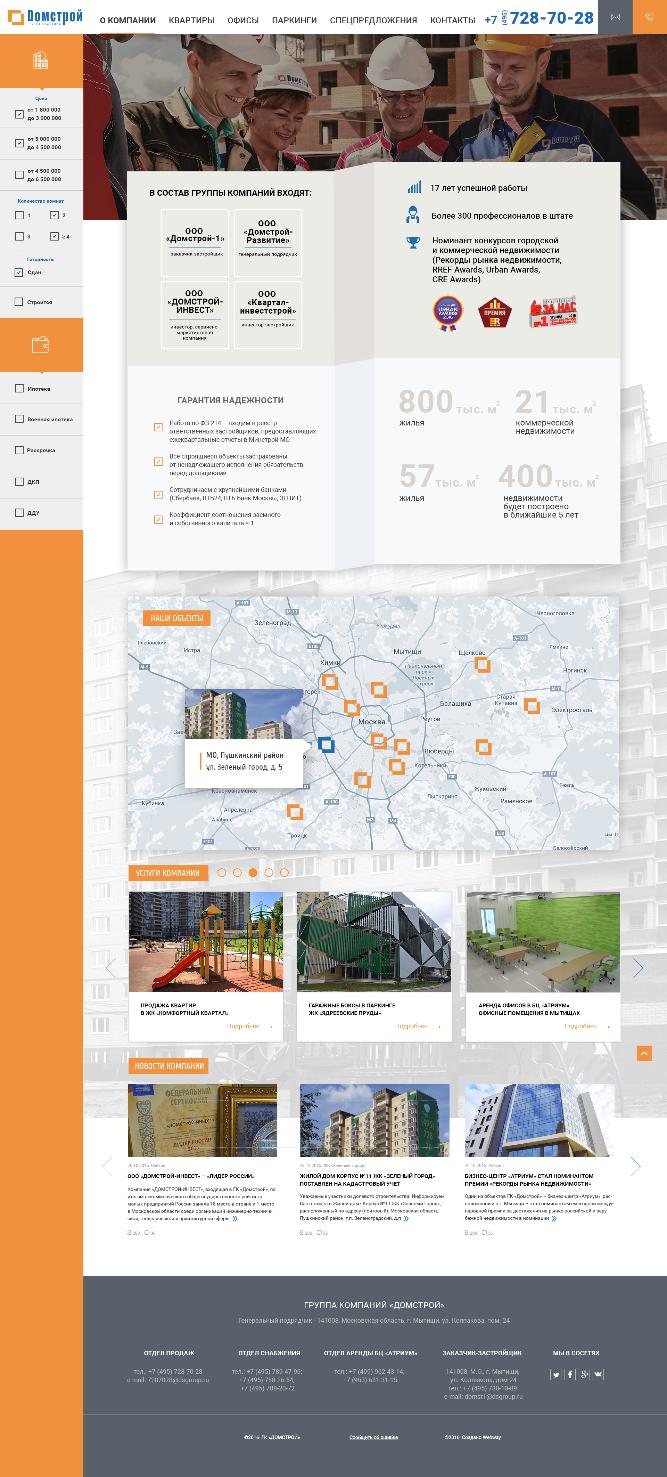Click the map marker near Щелково
Image resolution: width=667 pixels, height=1477 pixels.
click(x=482, y=664)
